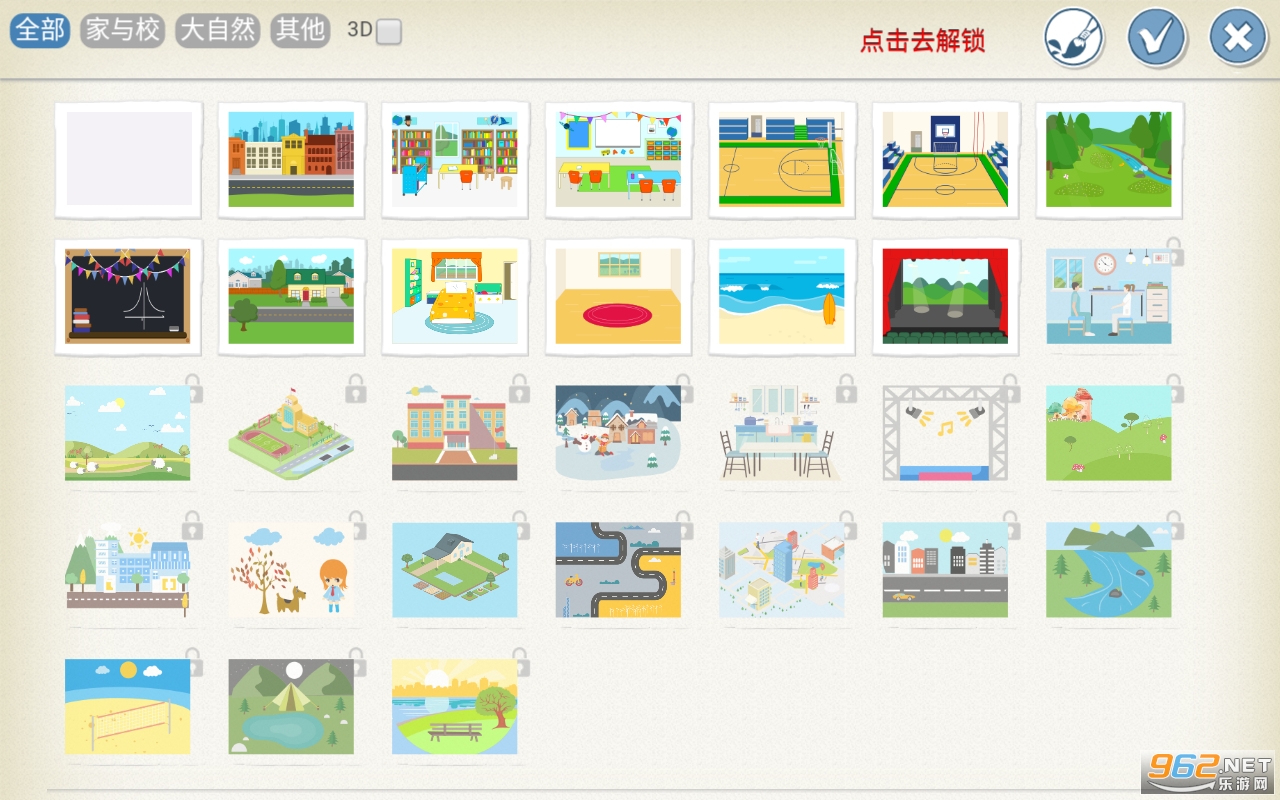The image size is (1280, 800).
Task: Select the empty room with red rug
Action: pyautogui.click(x=619, y=297)
